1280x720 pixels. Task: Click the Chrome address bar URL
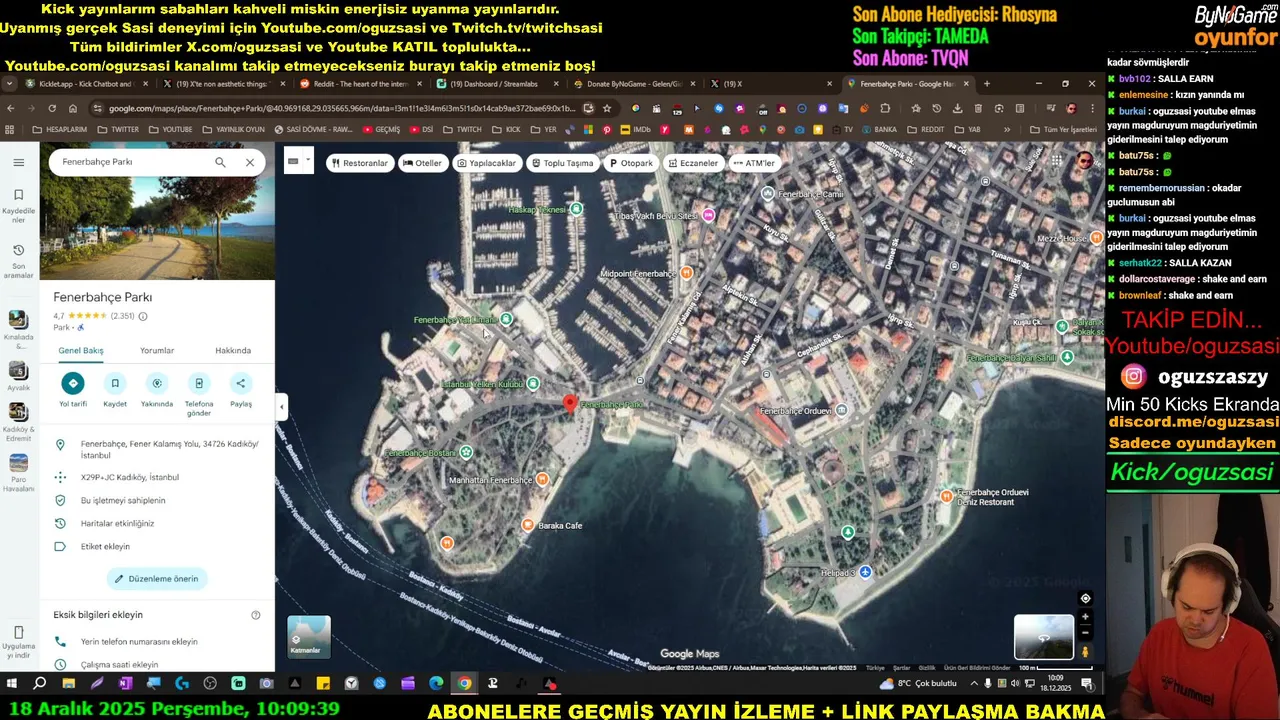click(342, 108)
